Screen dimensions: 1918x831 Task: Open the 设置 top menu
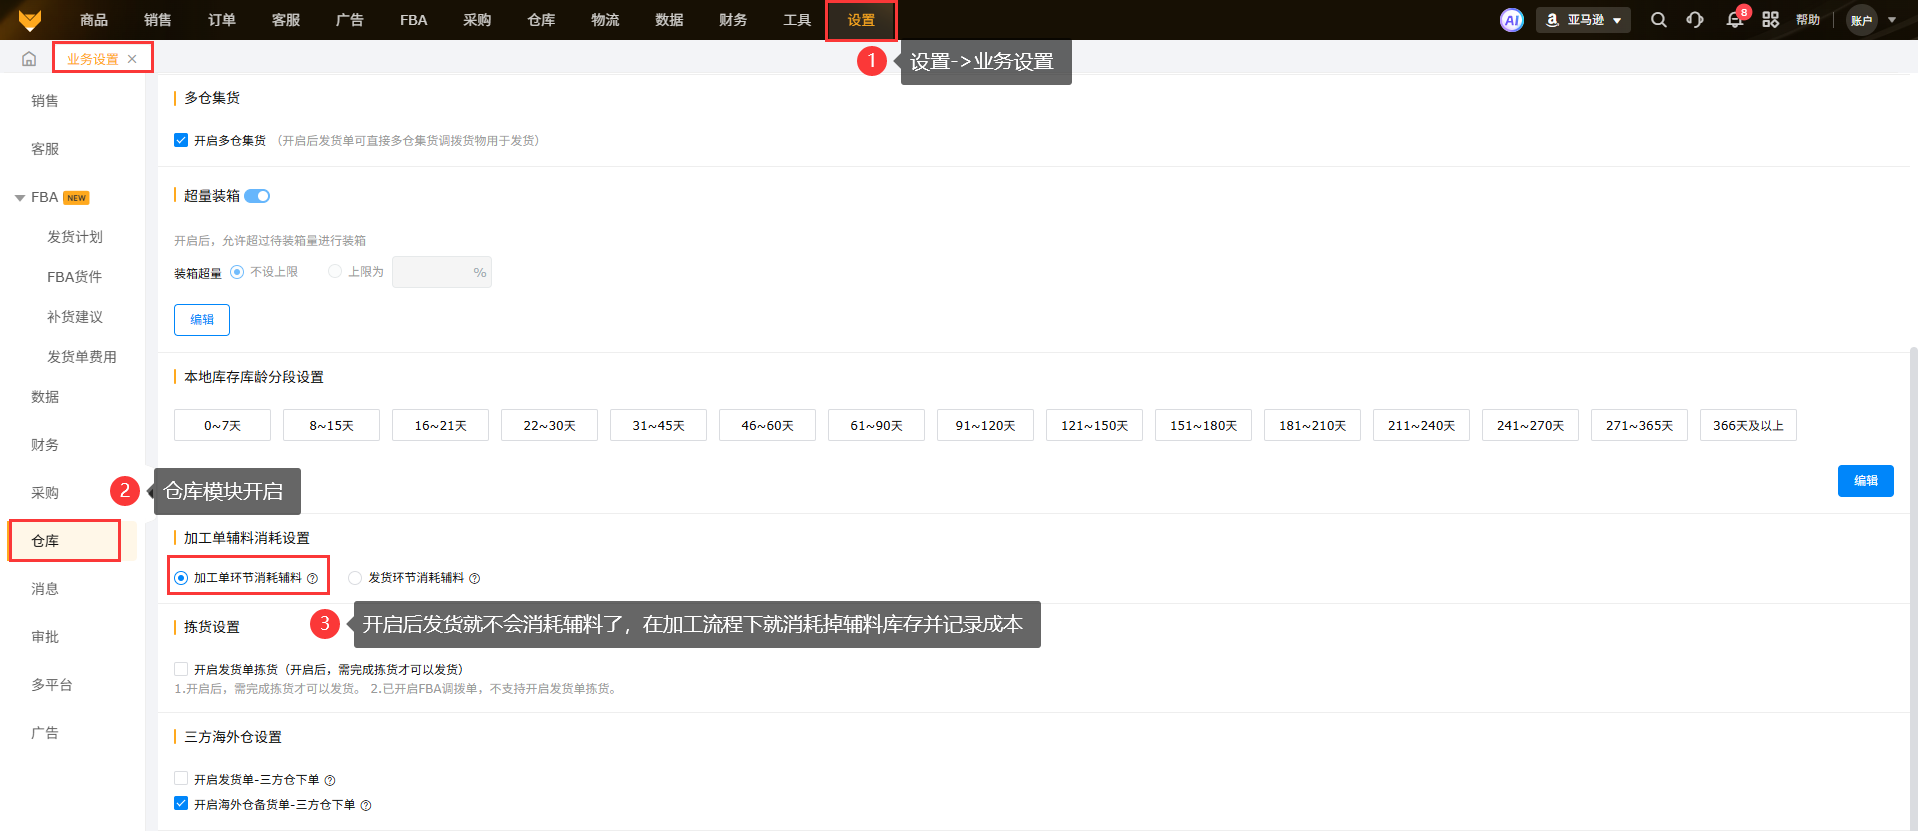(861, 20)
